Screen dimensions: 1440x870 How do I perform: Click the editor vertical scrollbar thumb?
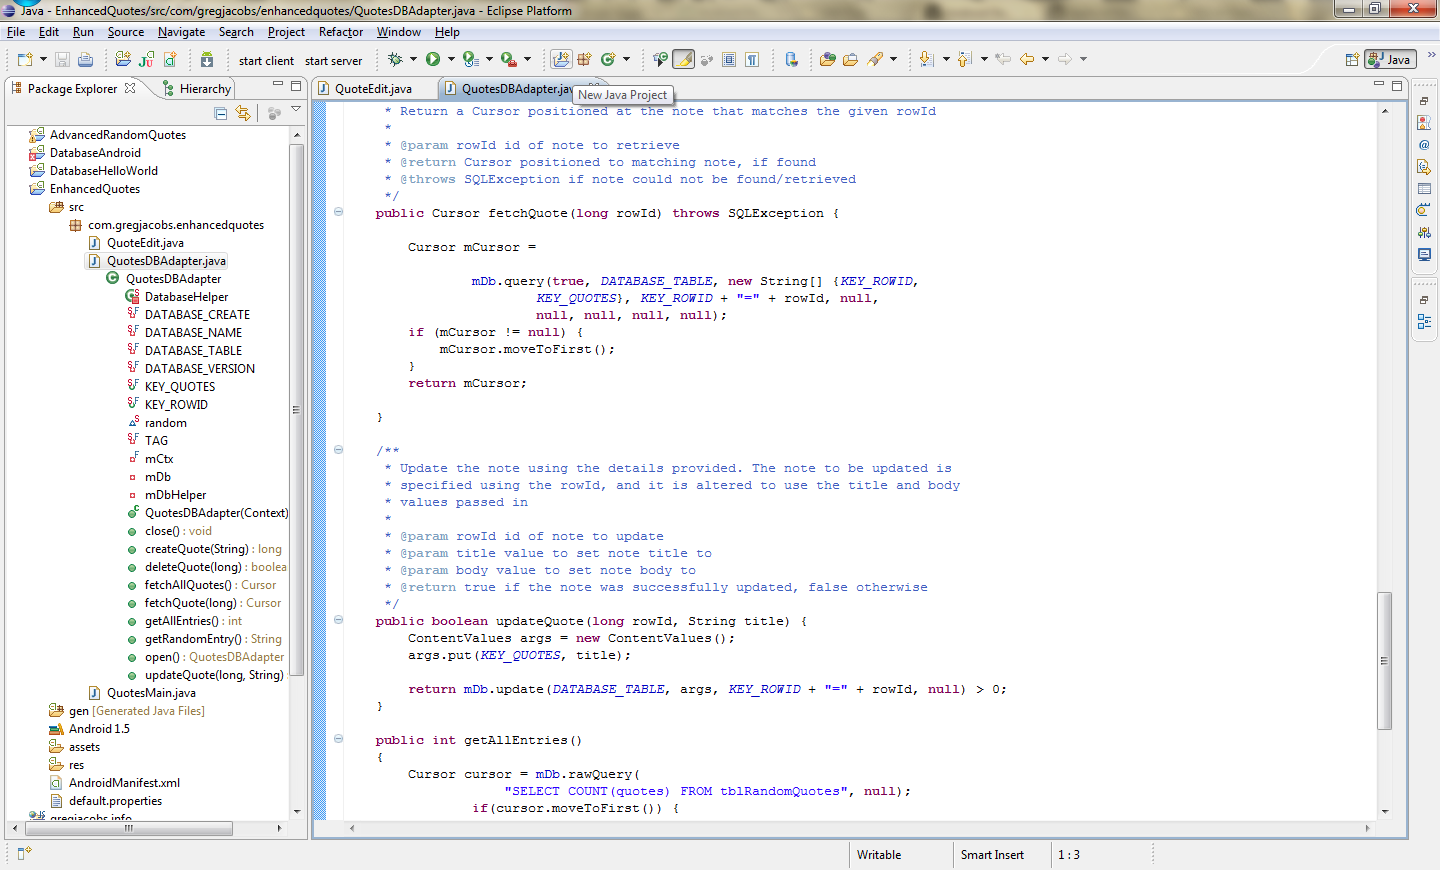pos(1384,660)
